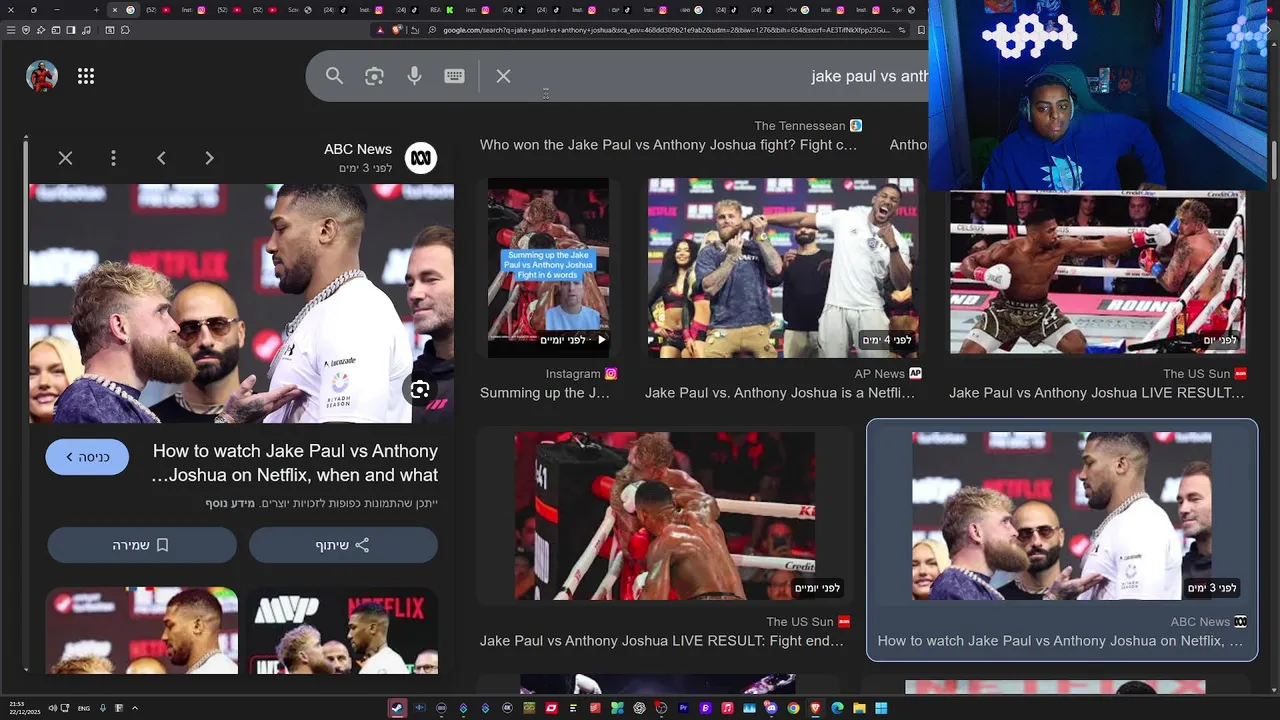Open the Google account profile avatar
Image resolution: width=1280 pixels, height=720 pixels.
(42, 76)
